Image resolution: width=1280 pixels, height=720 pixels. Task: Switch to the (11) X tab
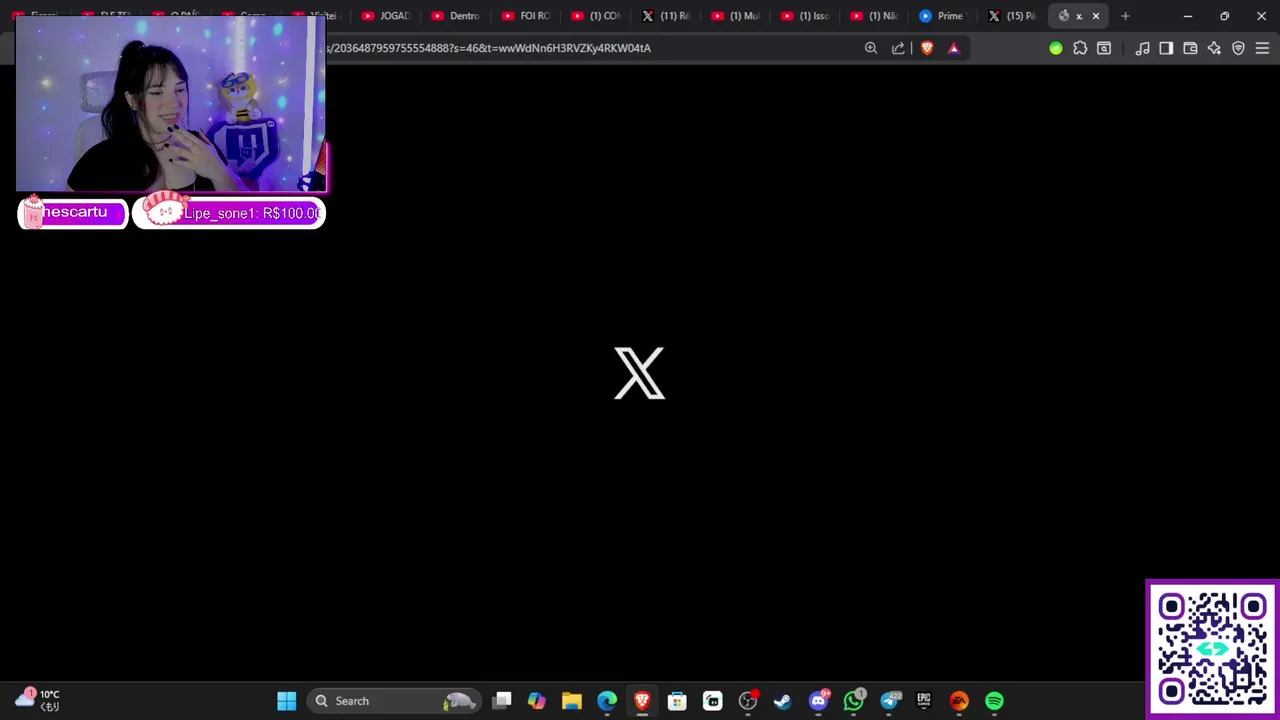pos(667,16)
